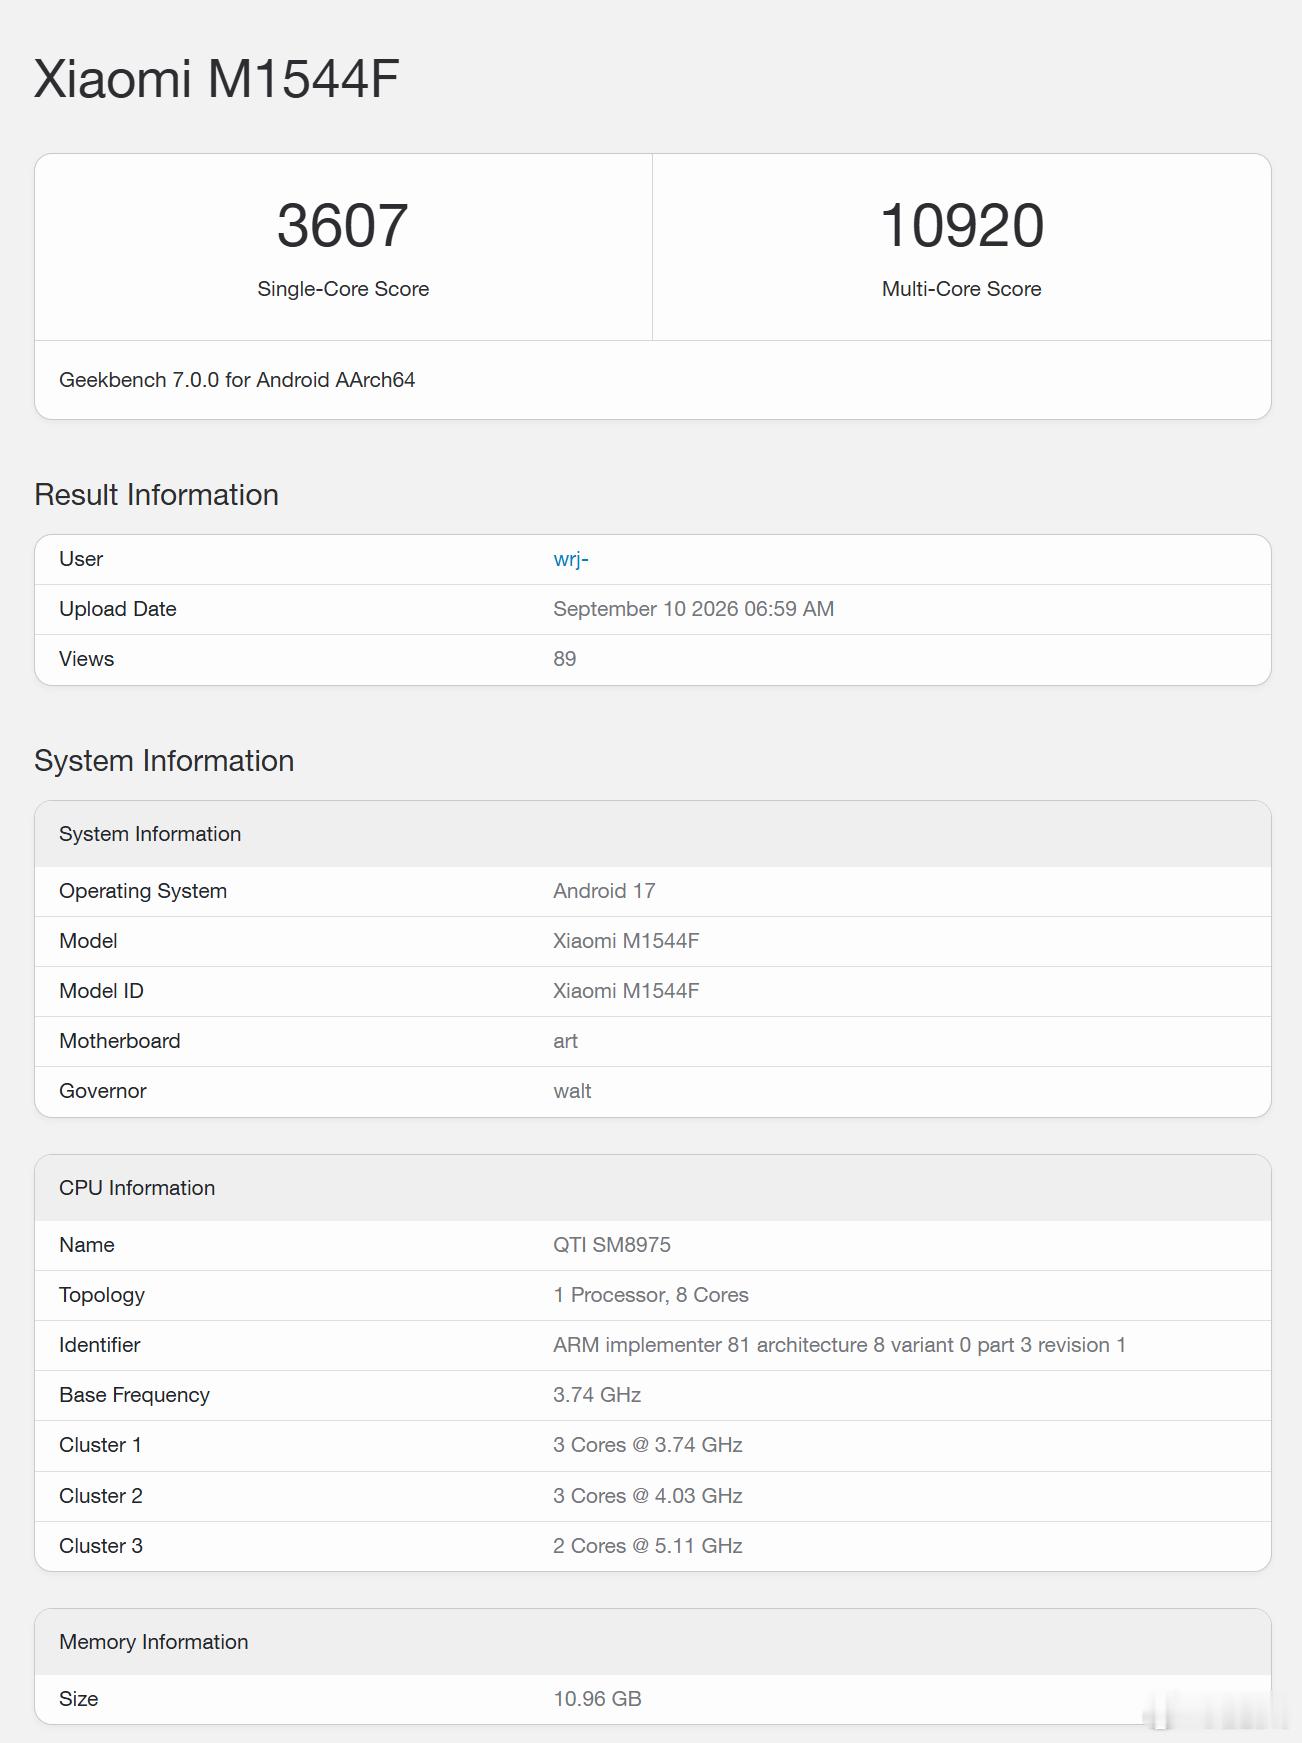
Task: Click the Single-Core Score label
Action: point(343,289)
